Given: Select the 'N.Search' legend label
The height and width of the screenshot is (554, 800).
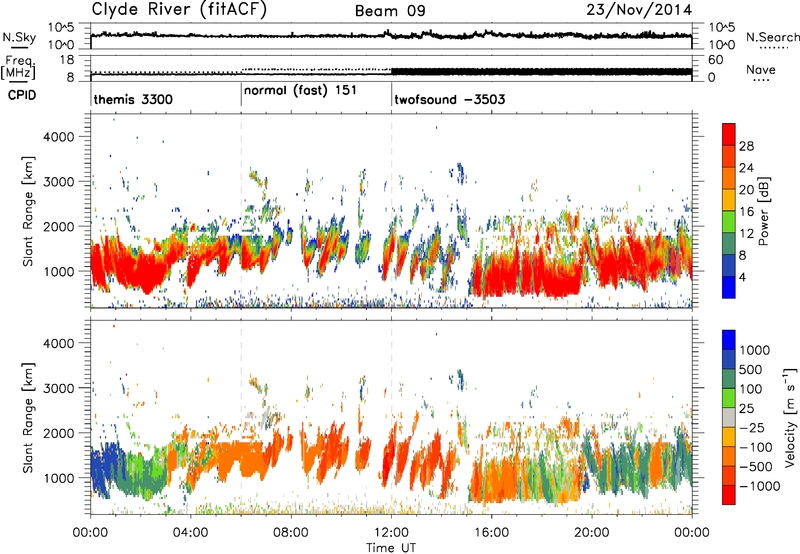Looking at the screenshot, I should [x=773, y=37].
